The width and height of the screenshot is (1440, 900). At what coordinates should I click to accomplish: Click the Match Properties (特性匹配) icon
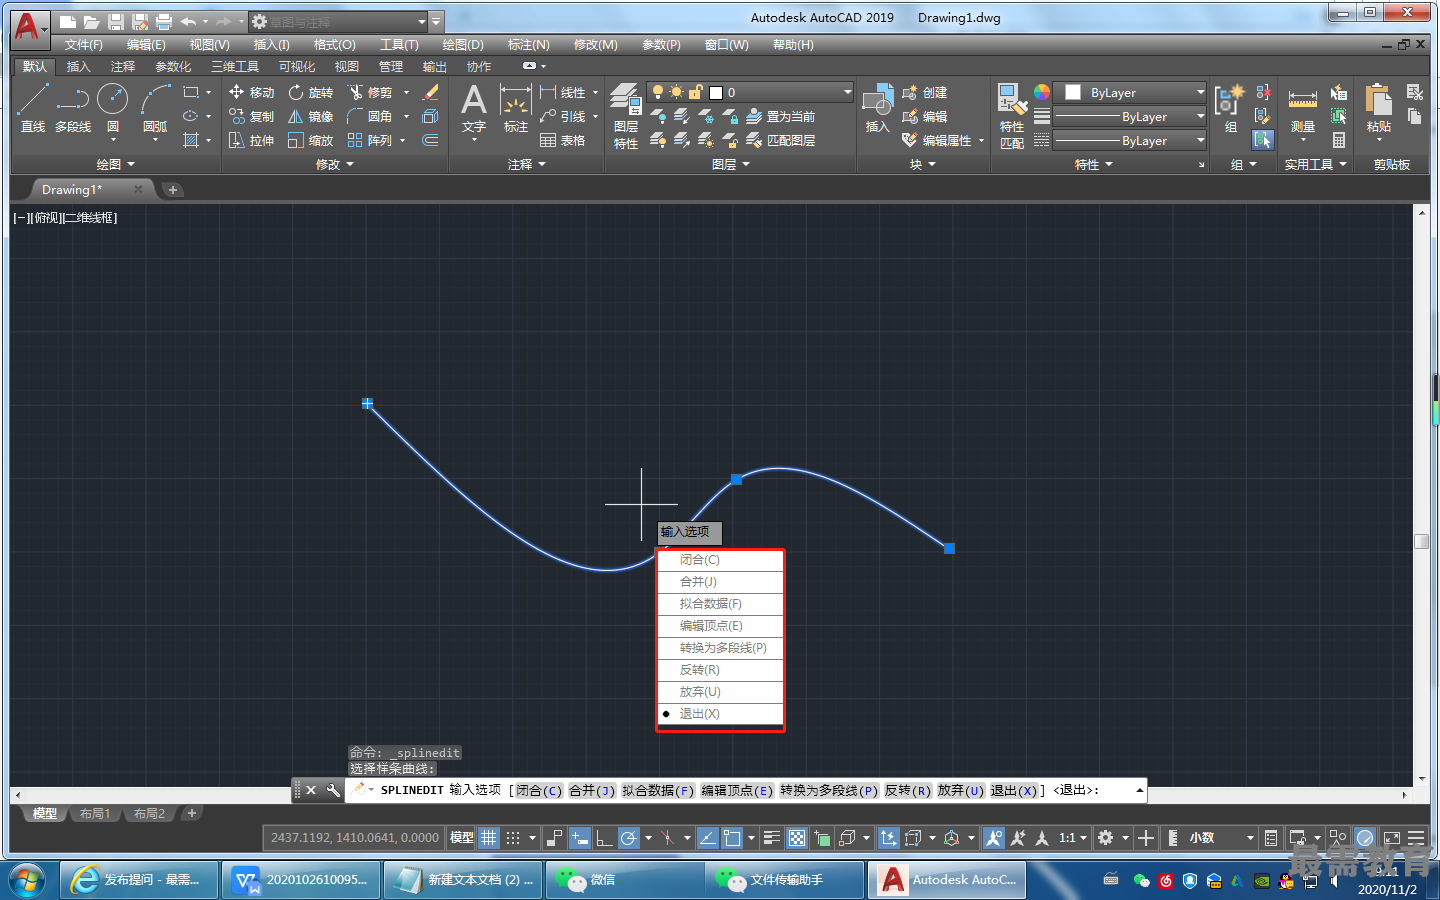(x=1011, y=116)
